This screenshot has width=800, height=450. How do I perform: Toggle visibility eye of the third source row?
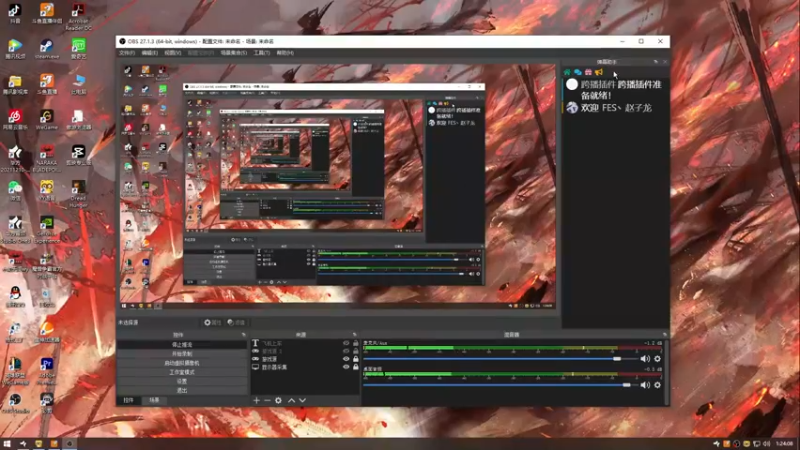pyautogui.click(x=346, y=359)
